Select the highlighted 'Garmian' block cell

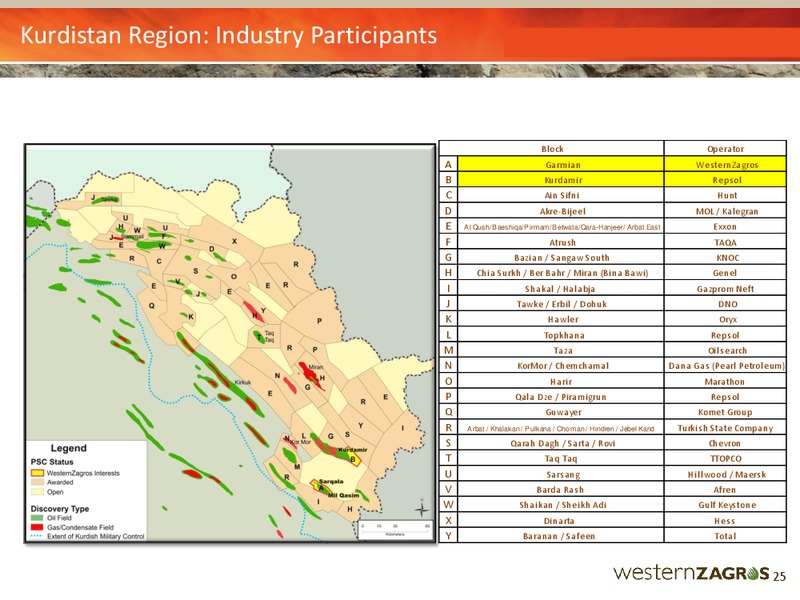click(561, 164)
